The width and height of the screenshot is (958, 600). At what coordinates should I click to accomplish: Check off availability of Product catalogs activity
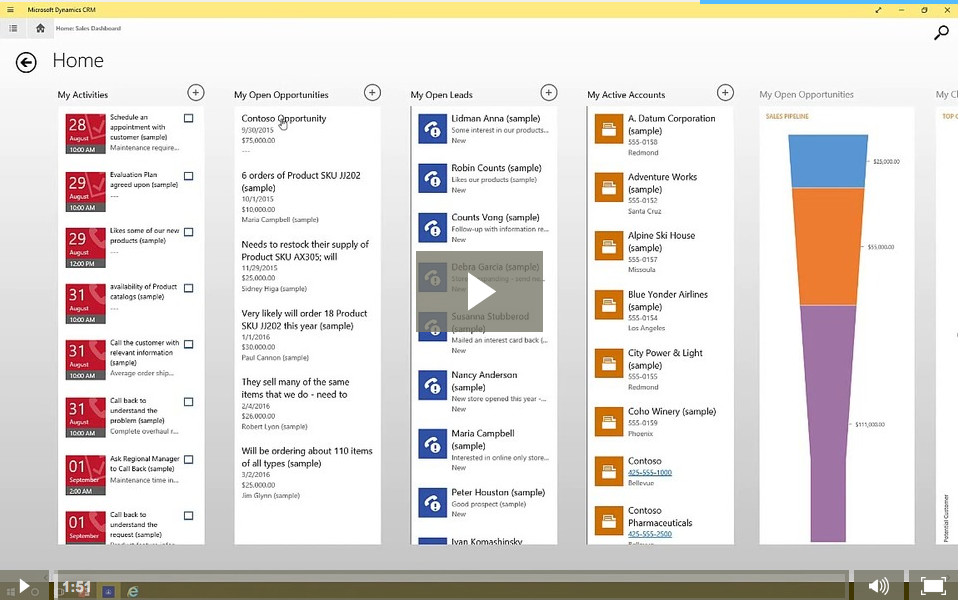(x=189, y=288)
